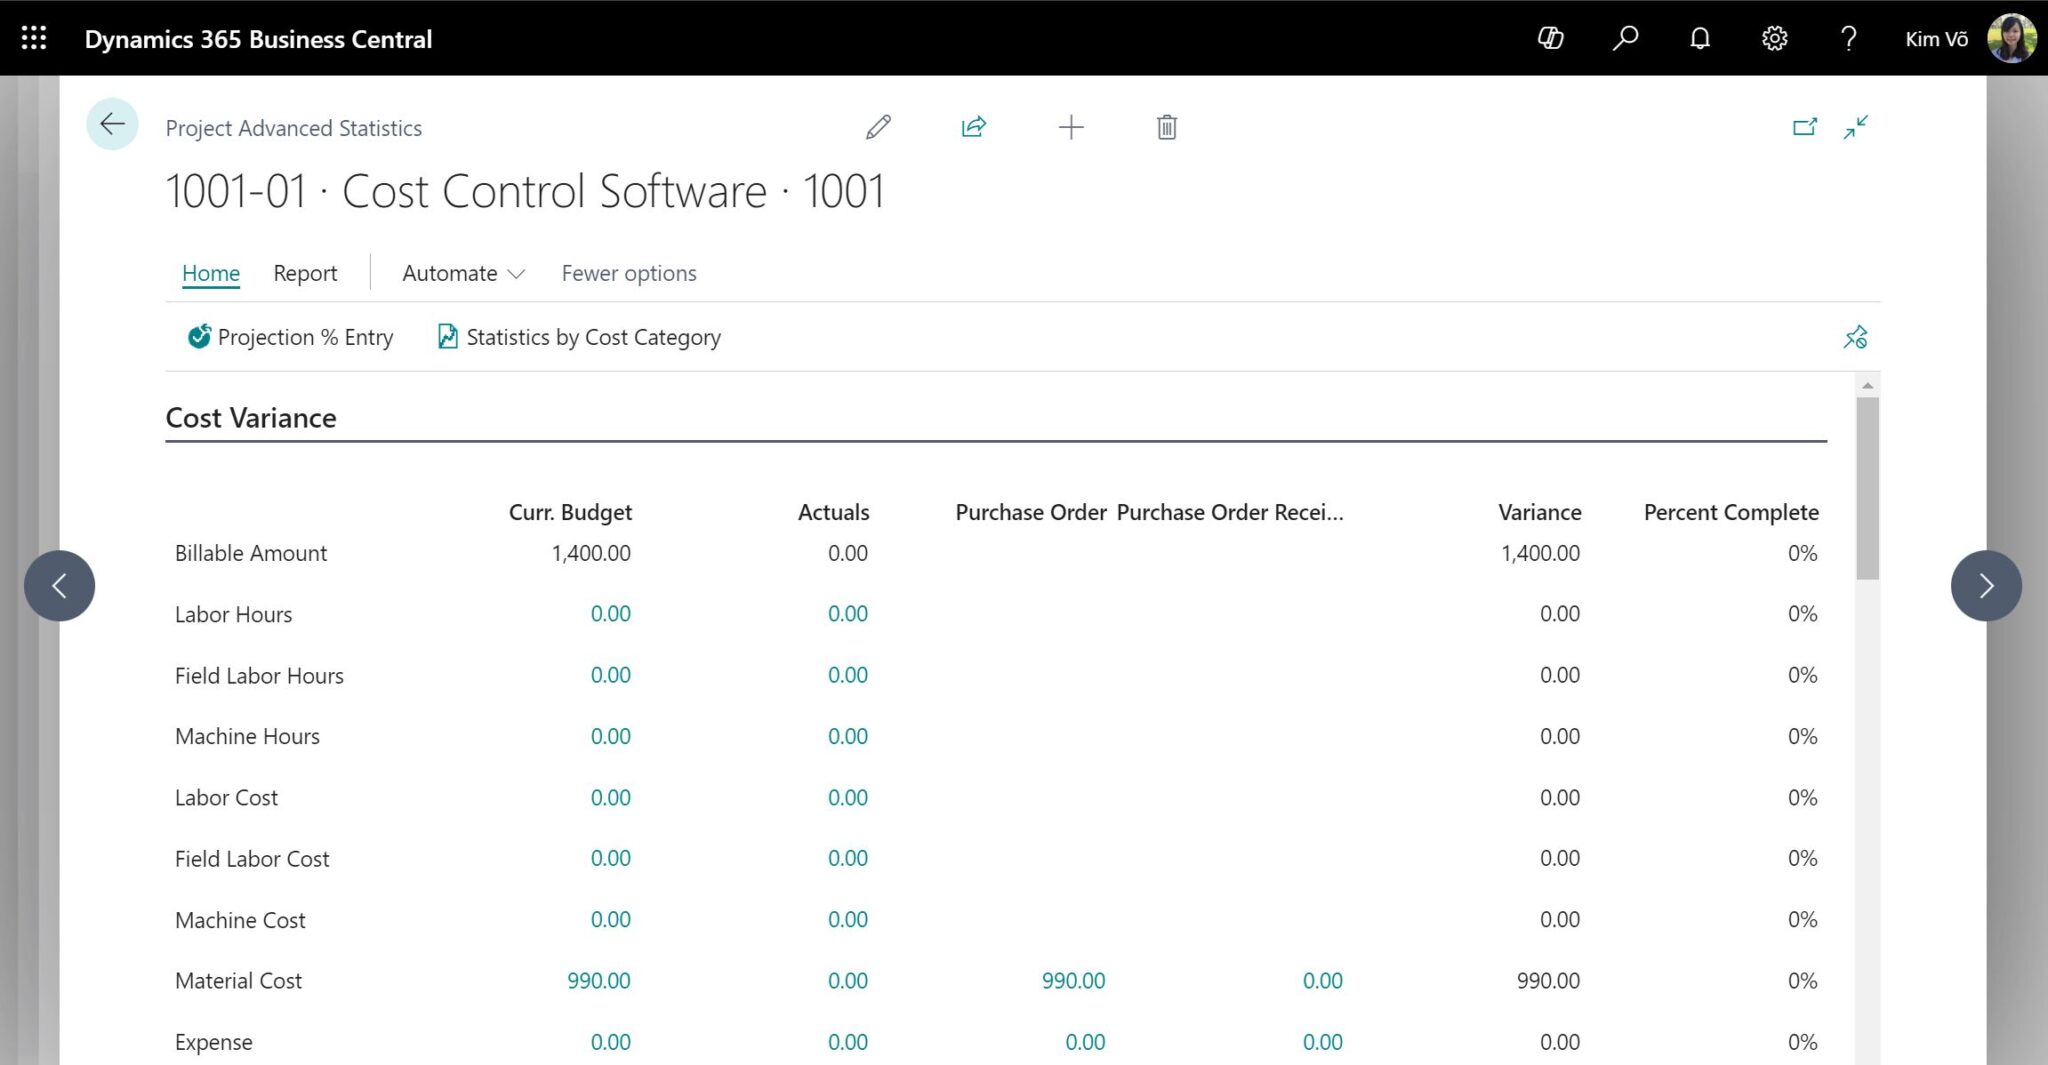The width and height of the screenshot is (2048, 1065).
Task: Open page in new window icon
Action: 1805,127
